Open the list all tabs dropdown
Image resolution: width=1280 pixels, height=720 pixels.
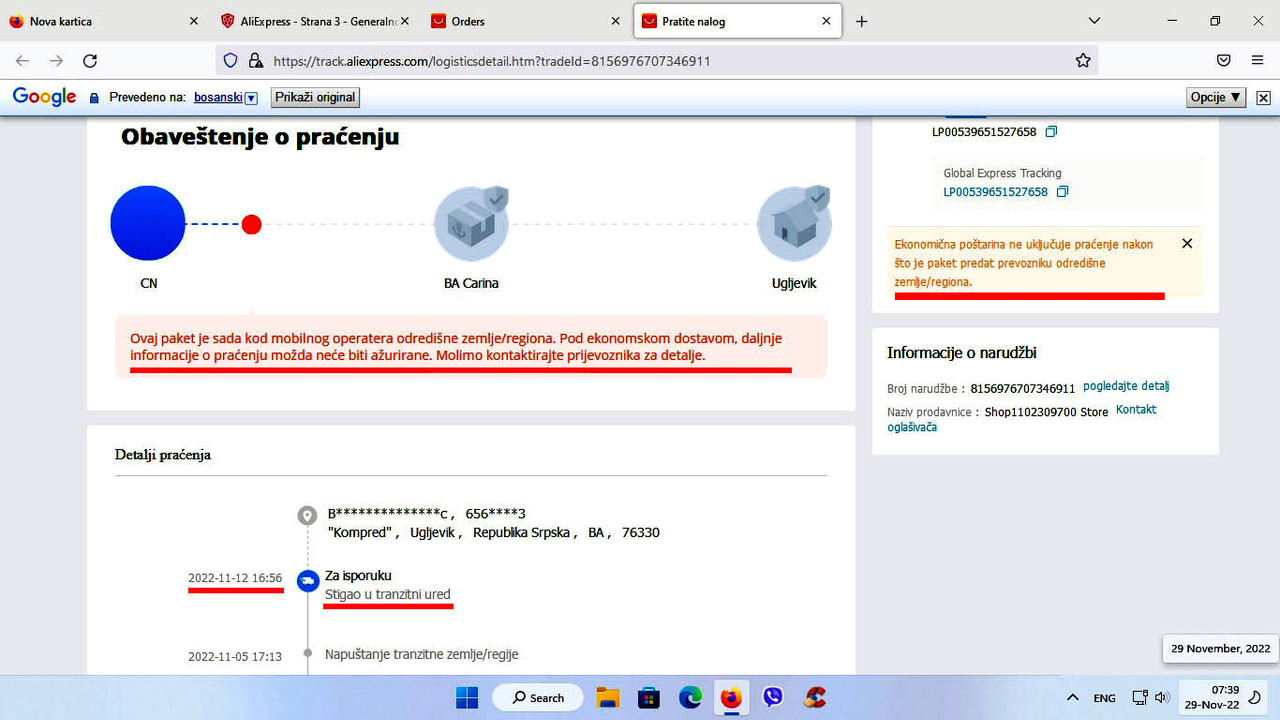[1095, 21]
